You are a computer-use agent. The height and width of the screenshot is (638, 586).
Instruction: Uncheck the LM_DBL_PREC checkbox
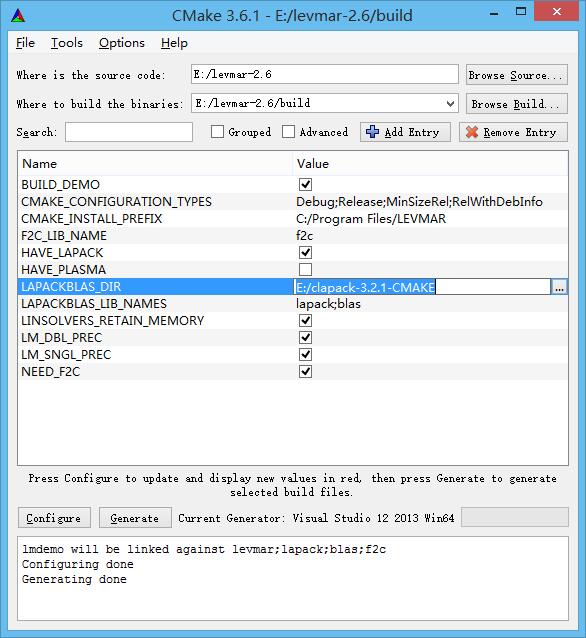(305, 338)
